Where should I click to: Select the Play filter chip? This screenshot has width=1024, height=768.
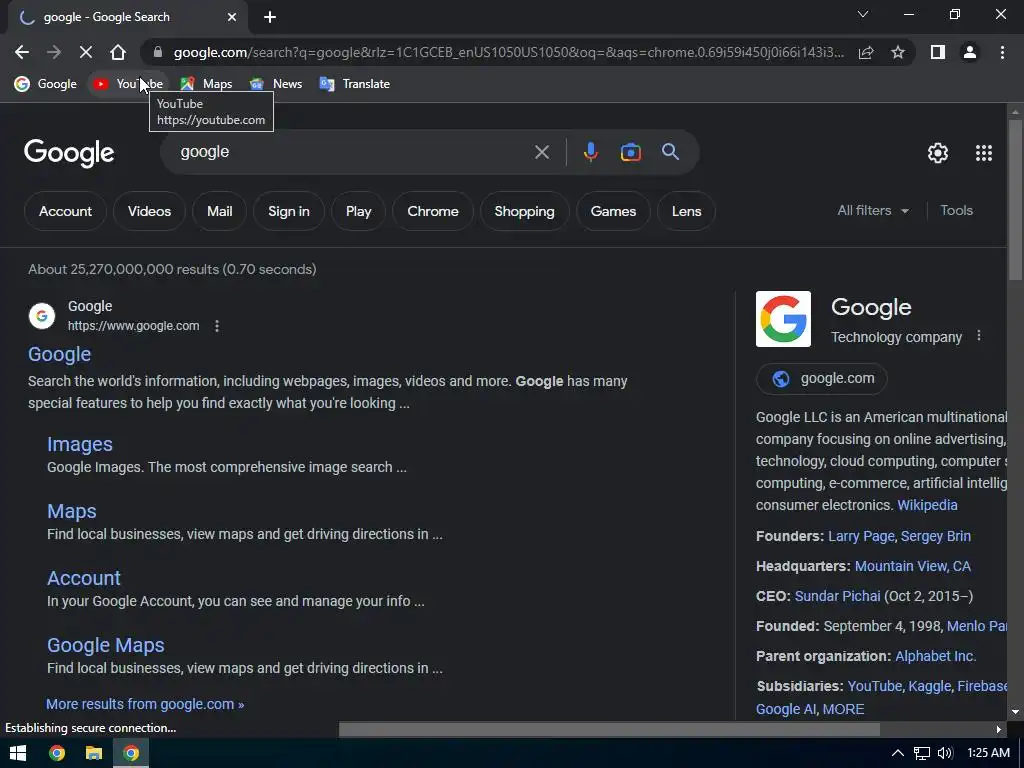pyautogui.click(x=359, y=211)
